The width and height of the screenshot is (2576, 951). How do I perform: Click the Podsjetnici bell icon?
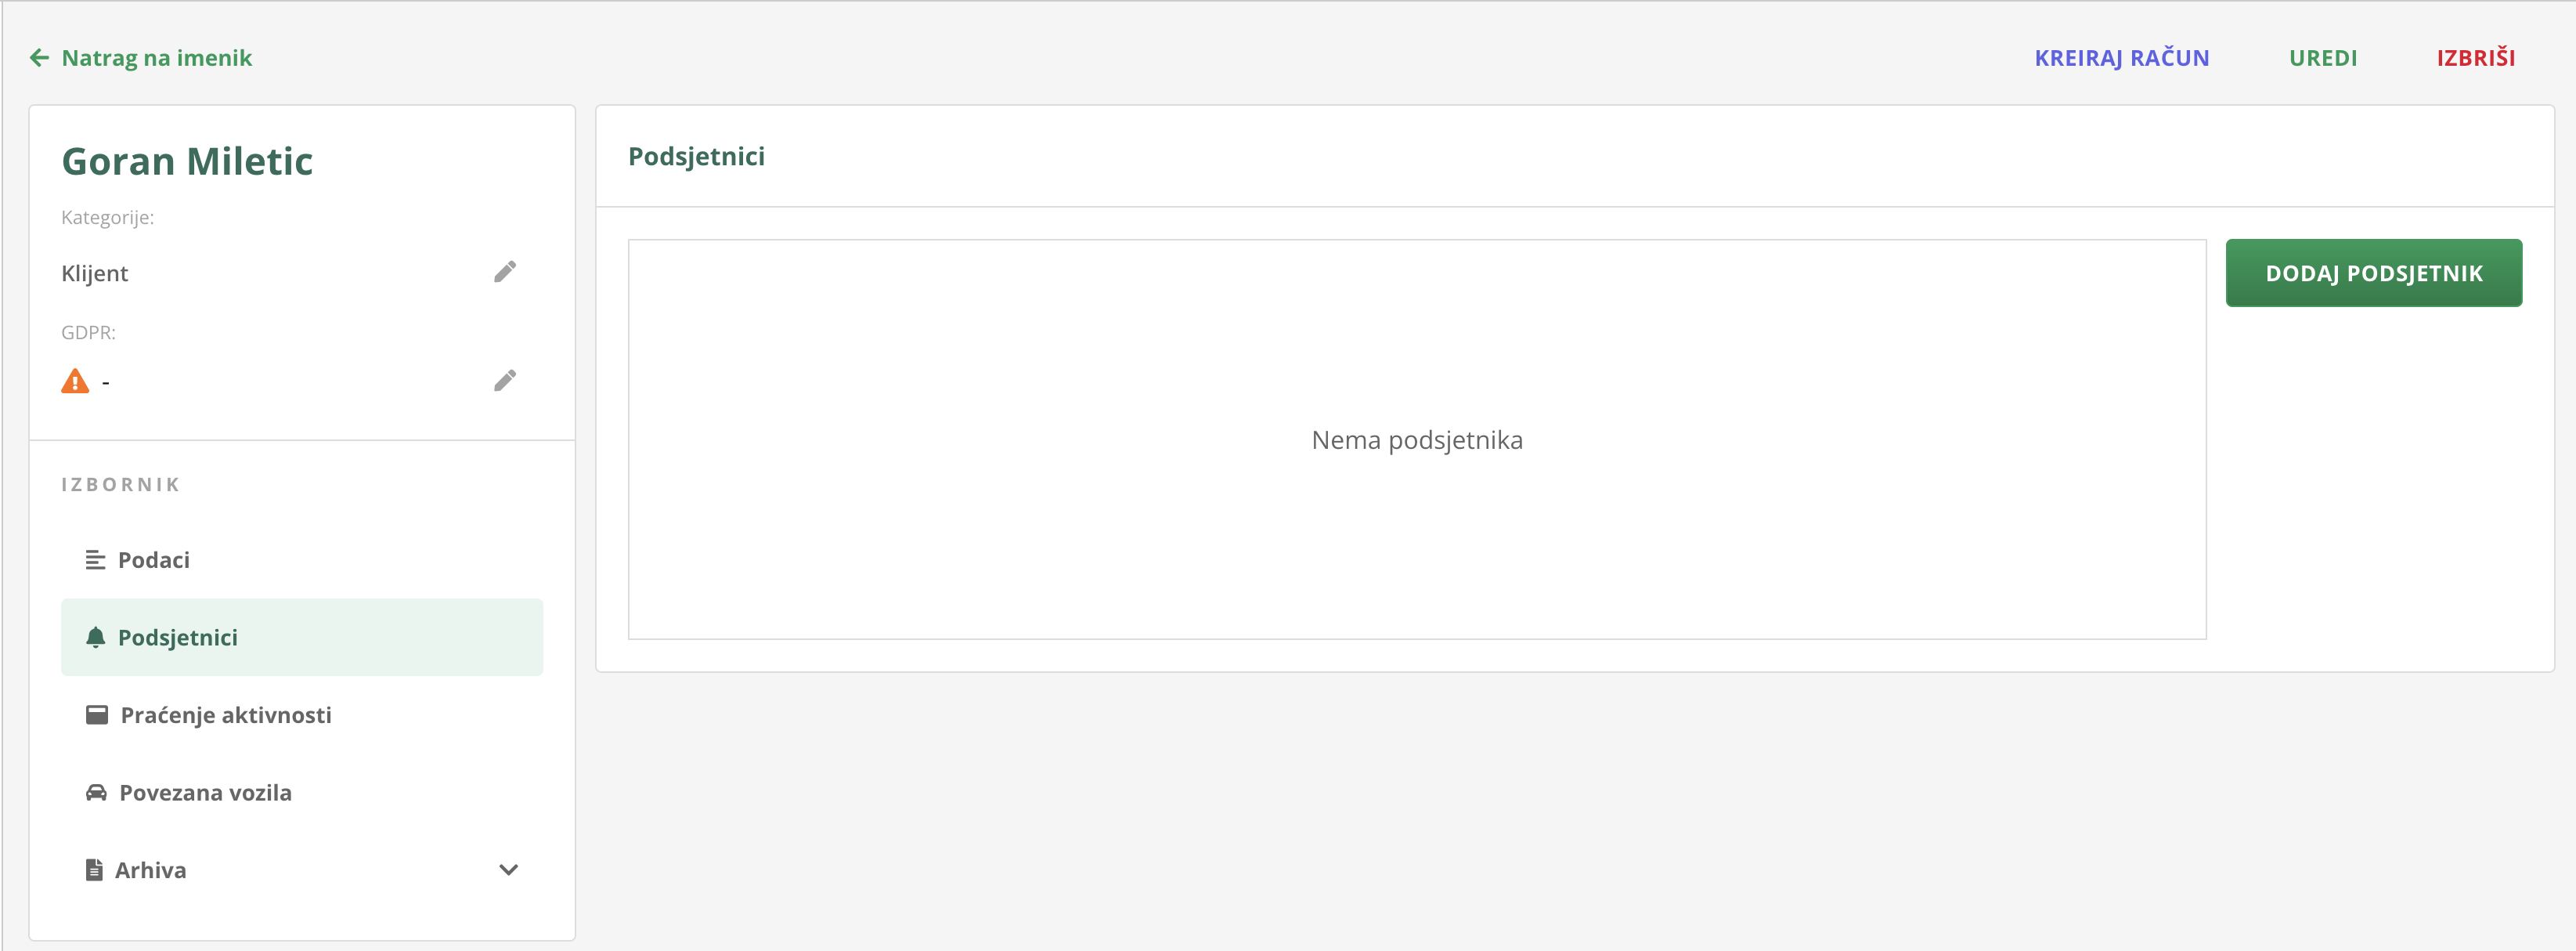click(95, 637)
